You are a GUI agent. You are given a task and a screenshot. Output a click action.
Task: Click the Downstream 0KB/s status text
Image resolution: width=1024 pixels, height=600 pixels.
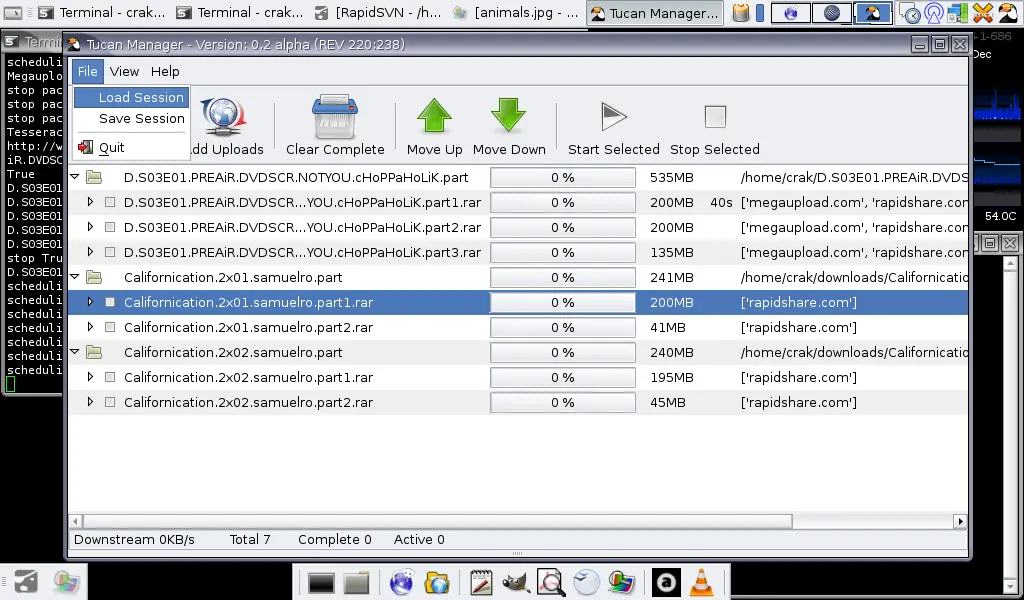pyautogui.click(x=135, y=539)
